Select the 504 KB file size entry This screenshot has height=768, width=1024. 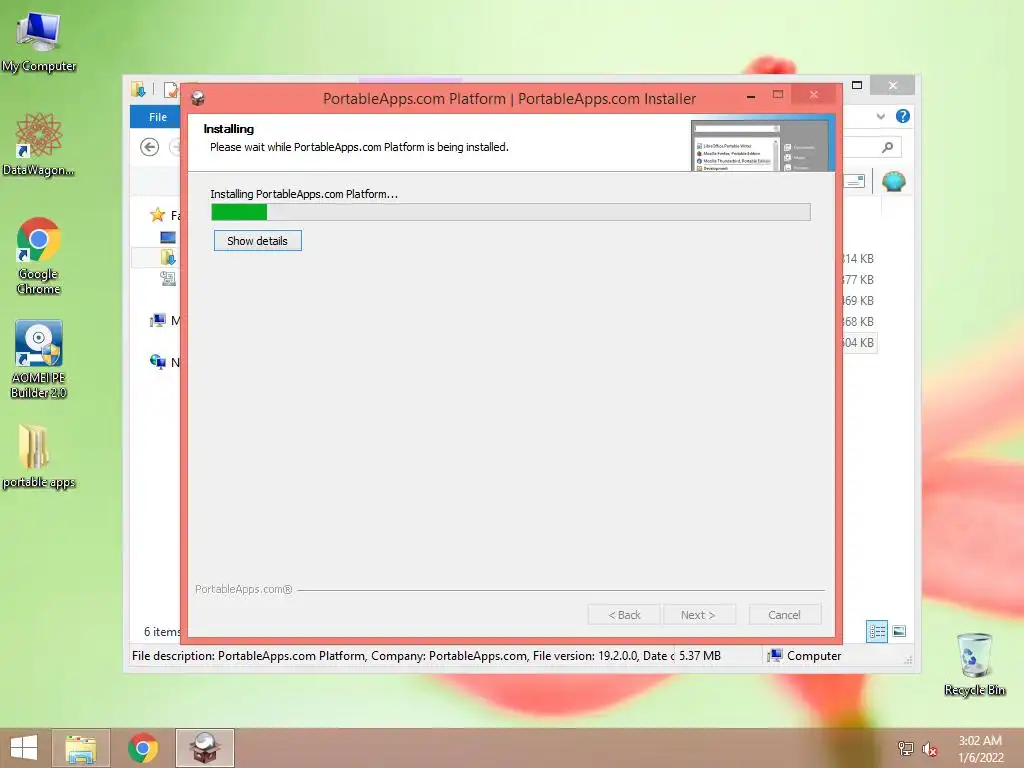pos(857,342)
